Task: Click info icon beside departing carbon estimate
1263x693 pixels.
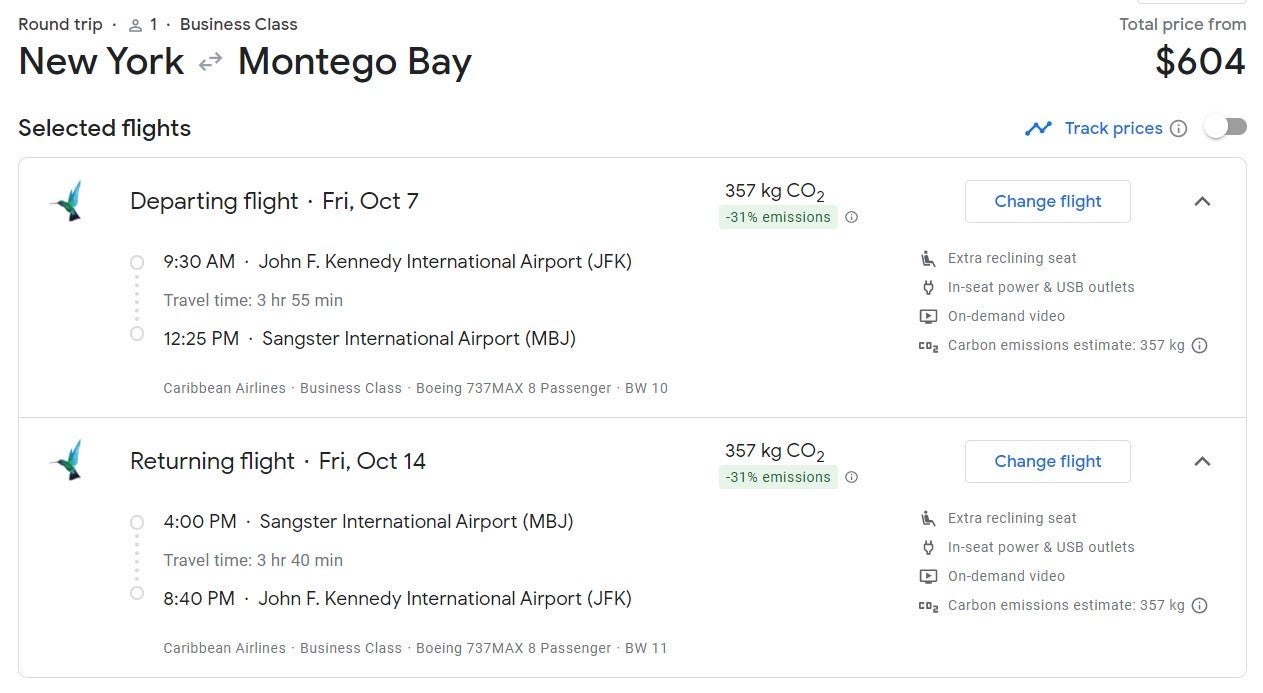Action: point(1200,345)
